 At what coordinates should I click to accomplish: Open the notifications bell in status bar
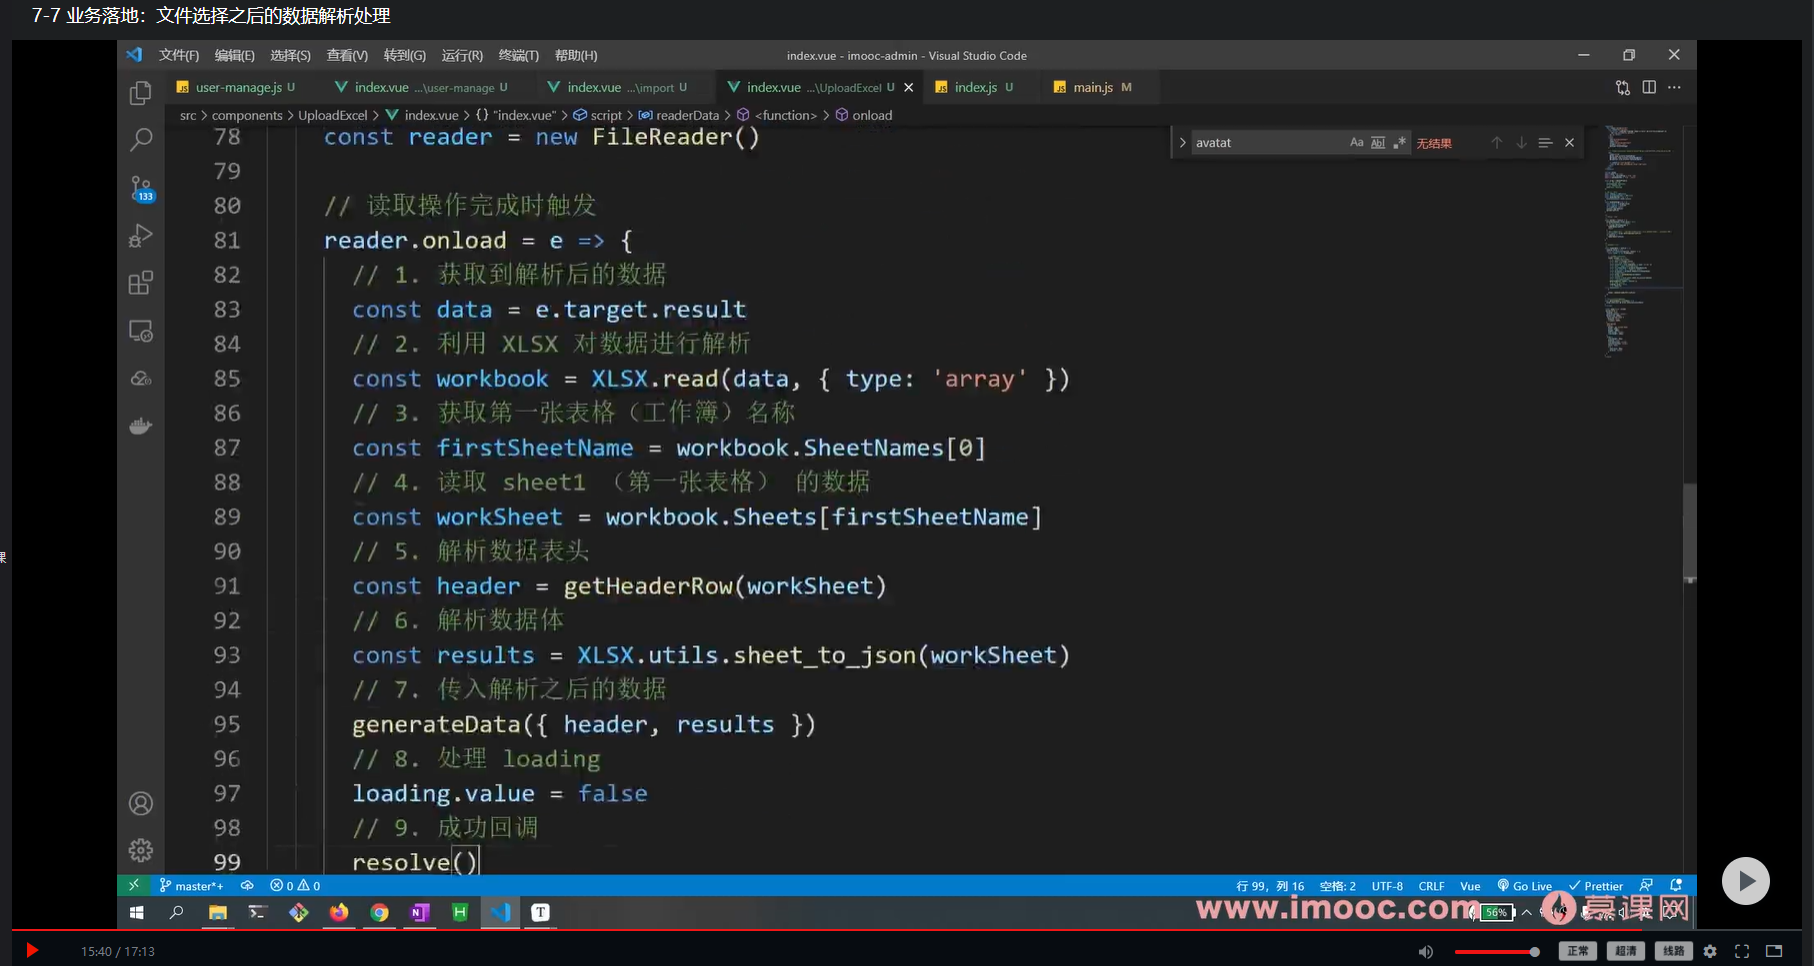[1676, 885]
